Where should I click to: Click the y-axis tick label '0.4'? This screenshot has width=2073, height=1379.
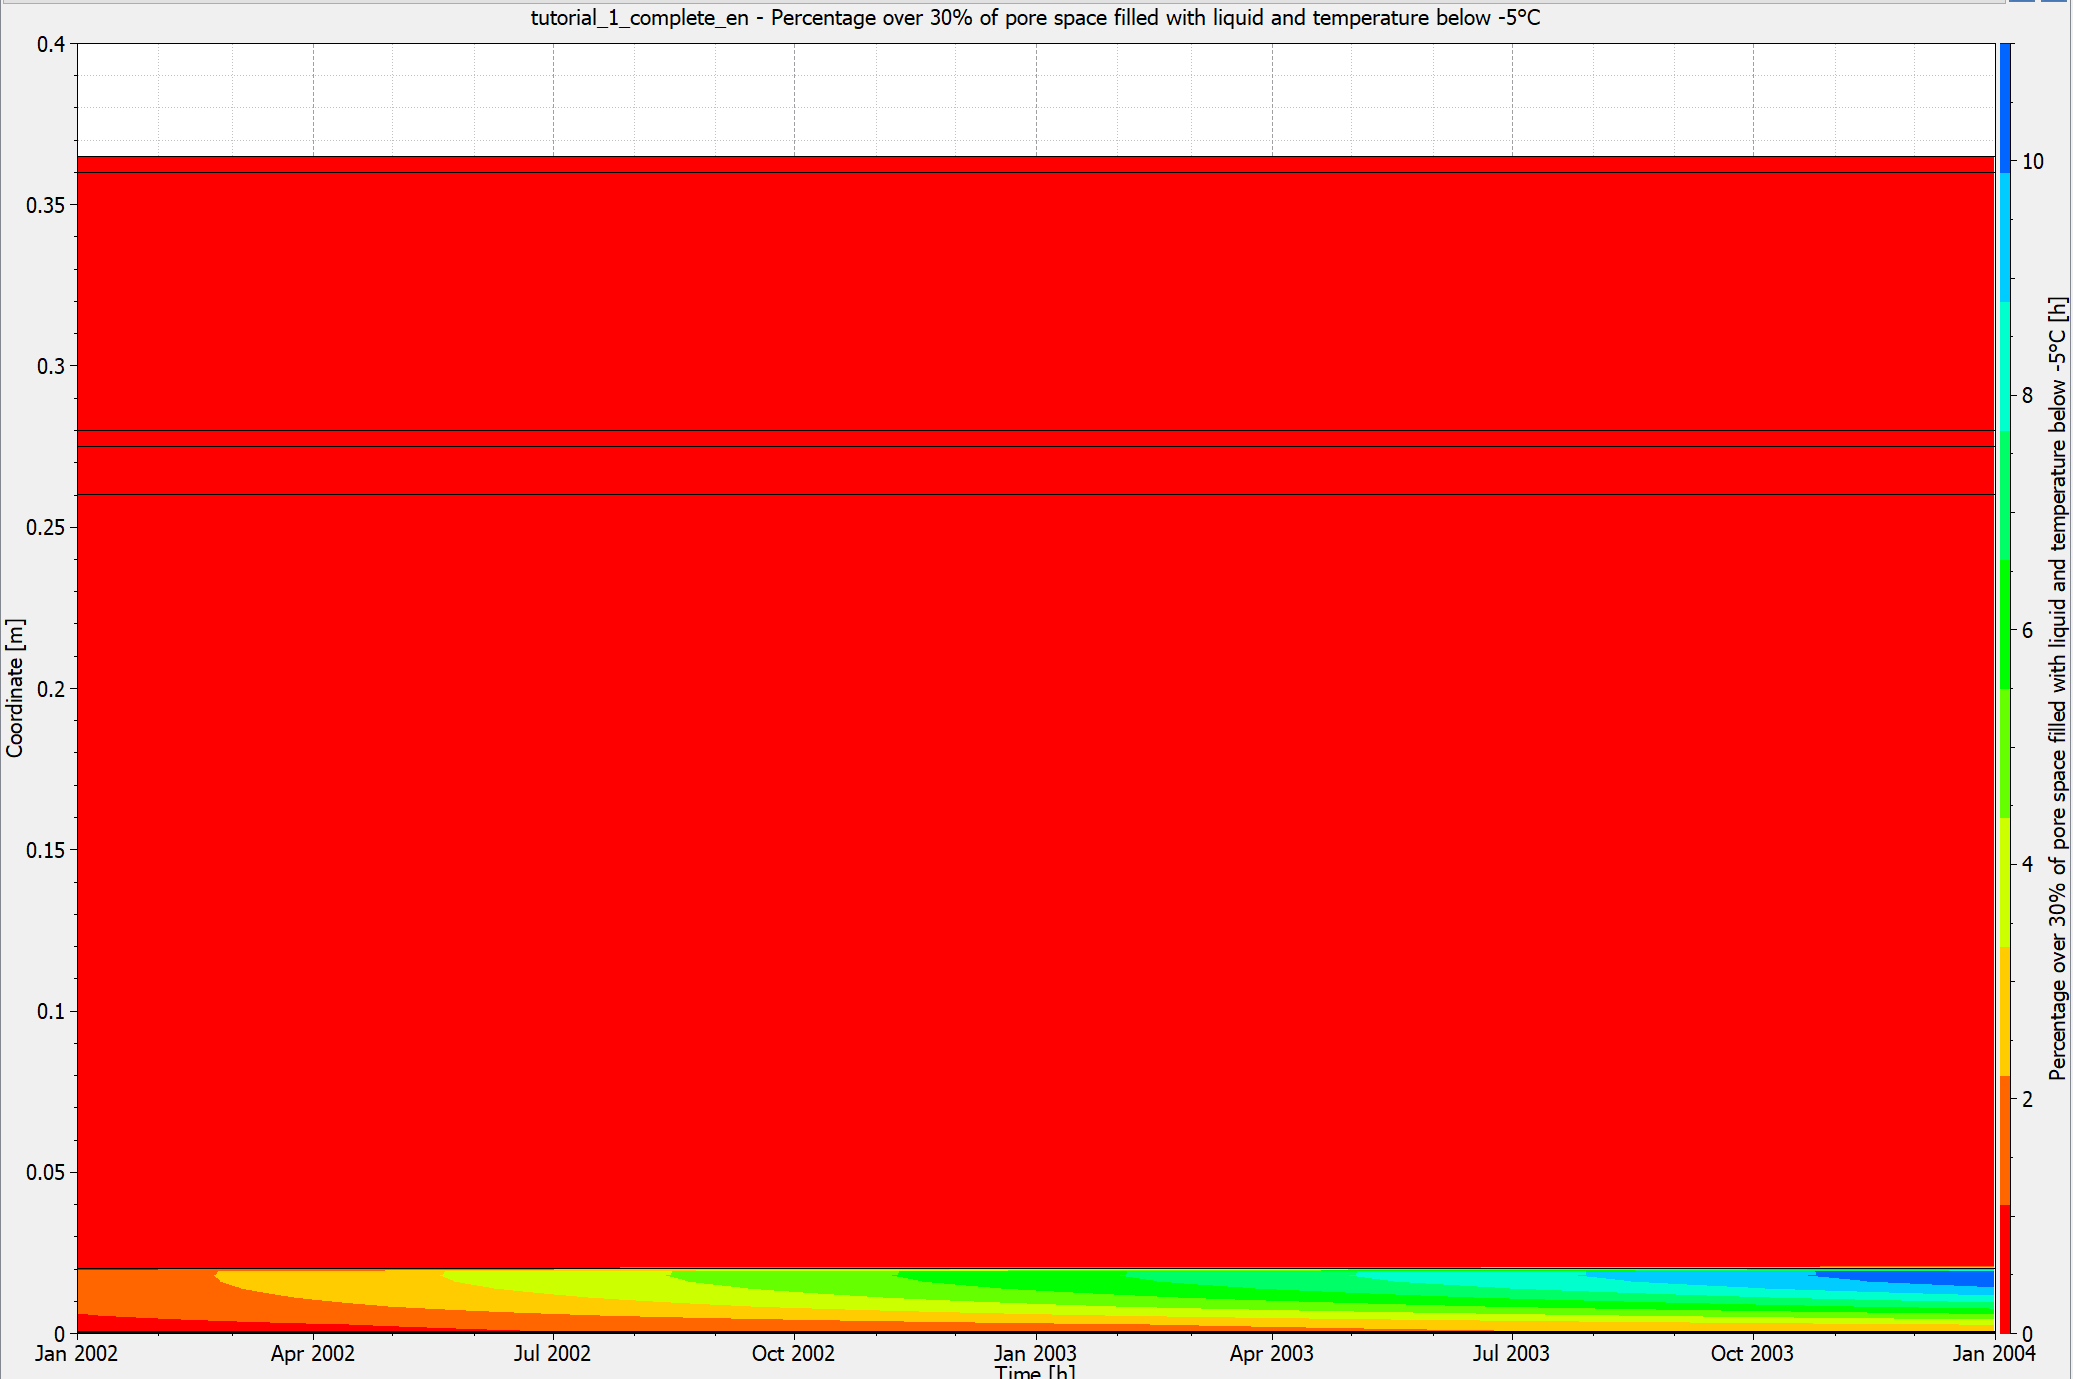tap(51, 44)
